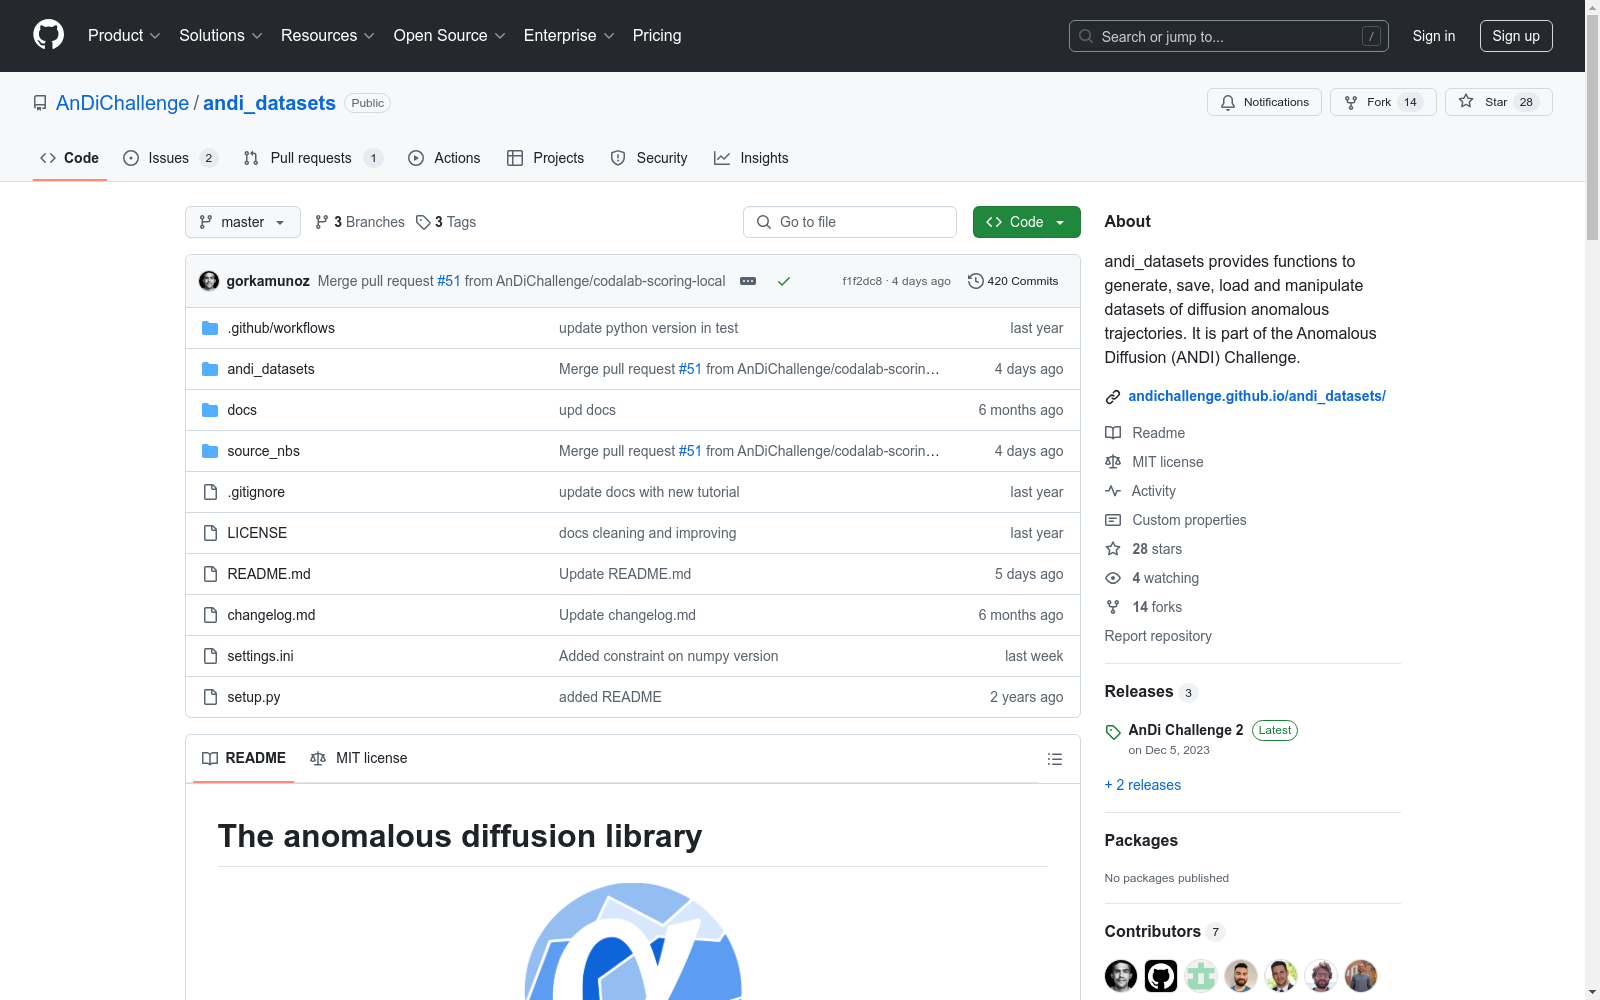
Task: Open the GitHub homepage logo
Action: 48,35
